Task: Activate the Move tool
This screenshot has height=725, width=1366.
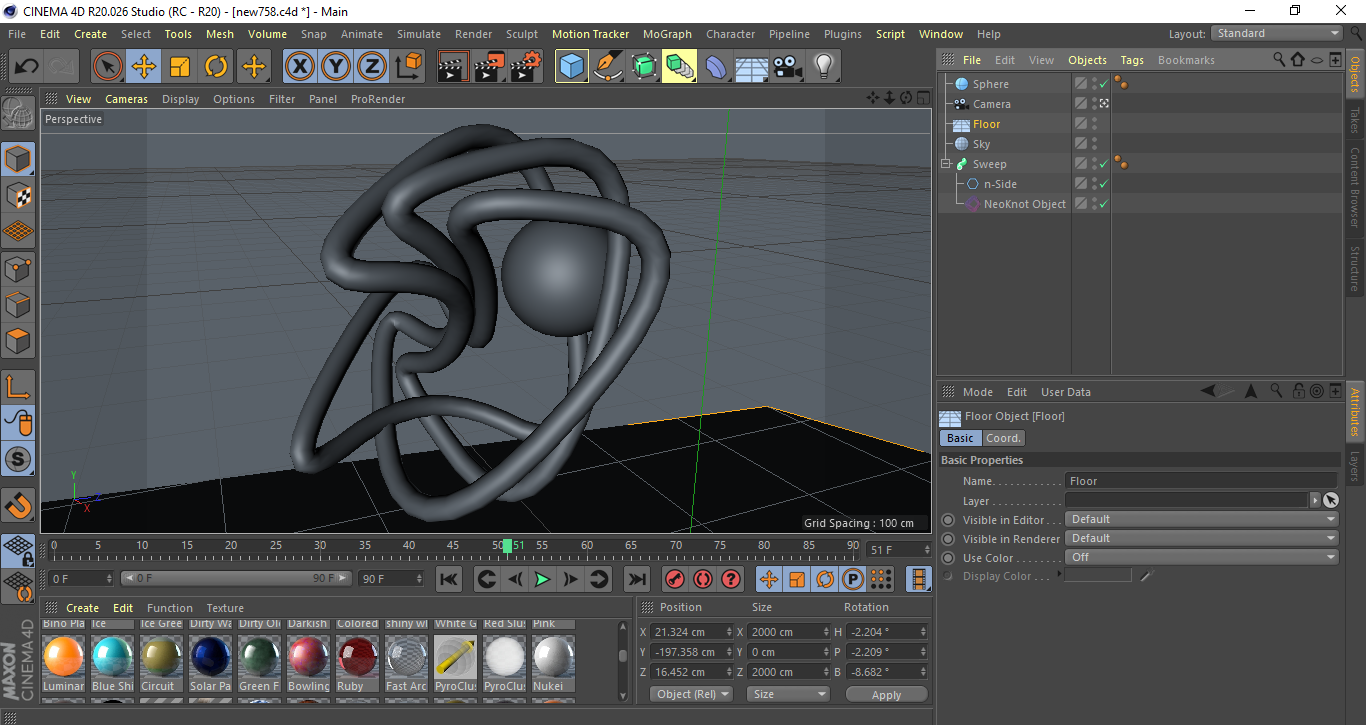Action: coord(143,66)
